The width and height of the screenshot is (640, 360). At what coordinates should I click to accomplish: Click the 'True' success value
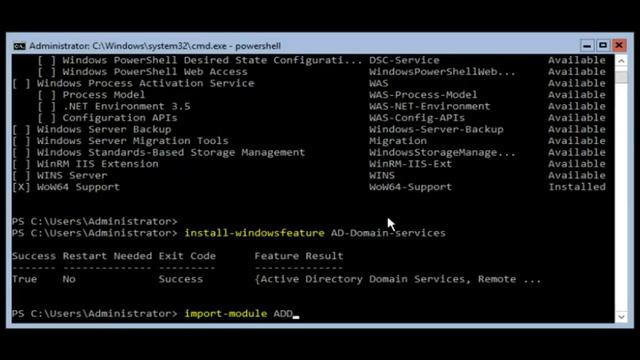click(x=24, y=279)
